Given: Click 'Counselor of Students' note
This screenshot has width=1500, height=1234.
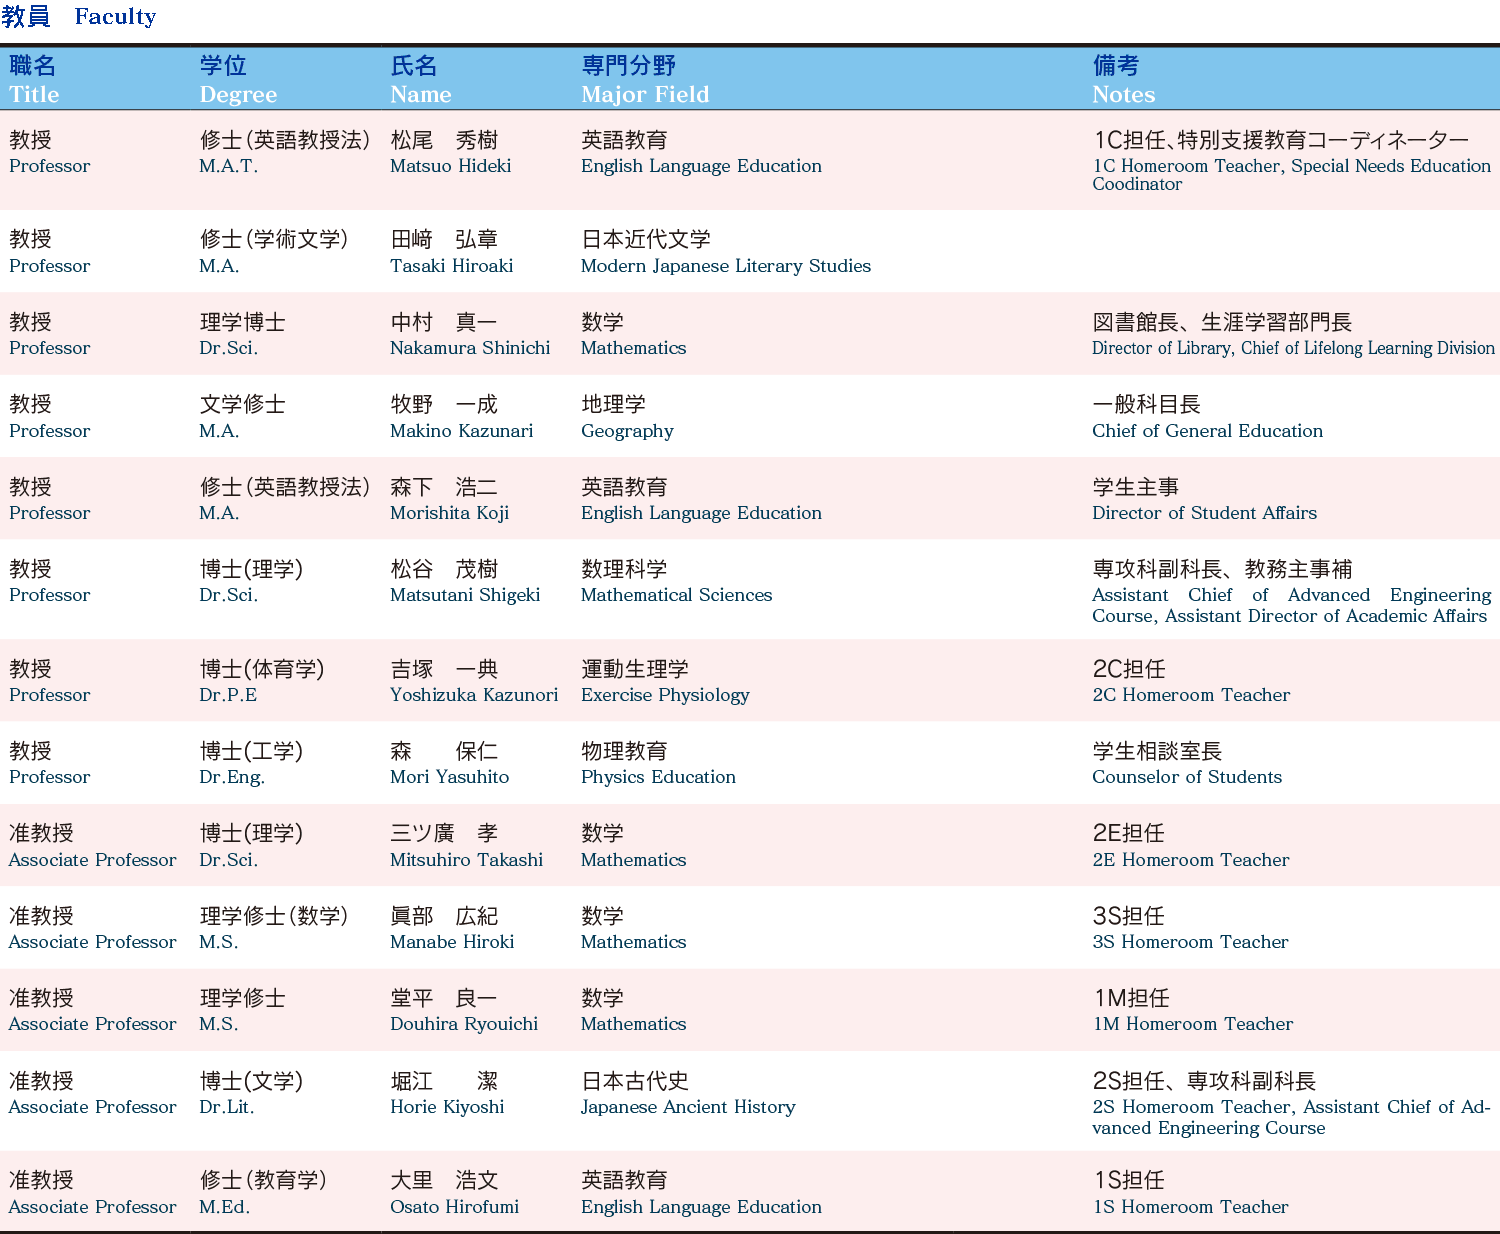Looking at the screenshot, I should [1187, 777].
